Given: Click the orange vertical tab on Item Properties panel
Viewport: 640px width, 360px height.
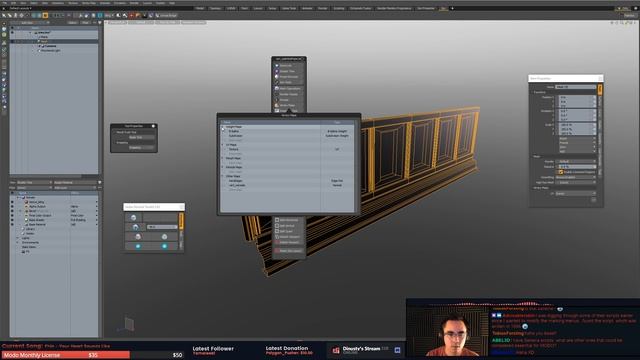Looking at the screenshot, I should [600, 89].
